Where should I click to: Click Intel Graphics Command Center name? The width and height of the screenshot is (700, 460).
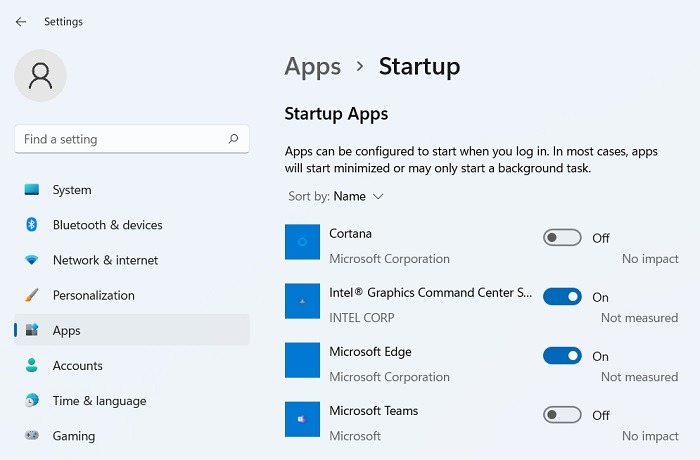click(x=431, y=293)
